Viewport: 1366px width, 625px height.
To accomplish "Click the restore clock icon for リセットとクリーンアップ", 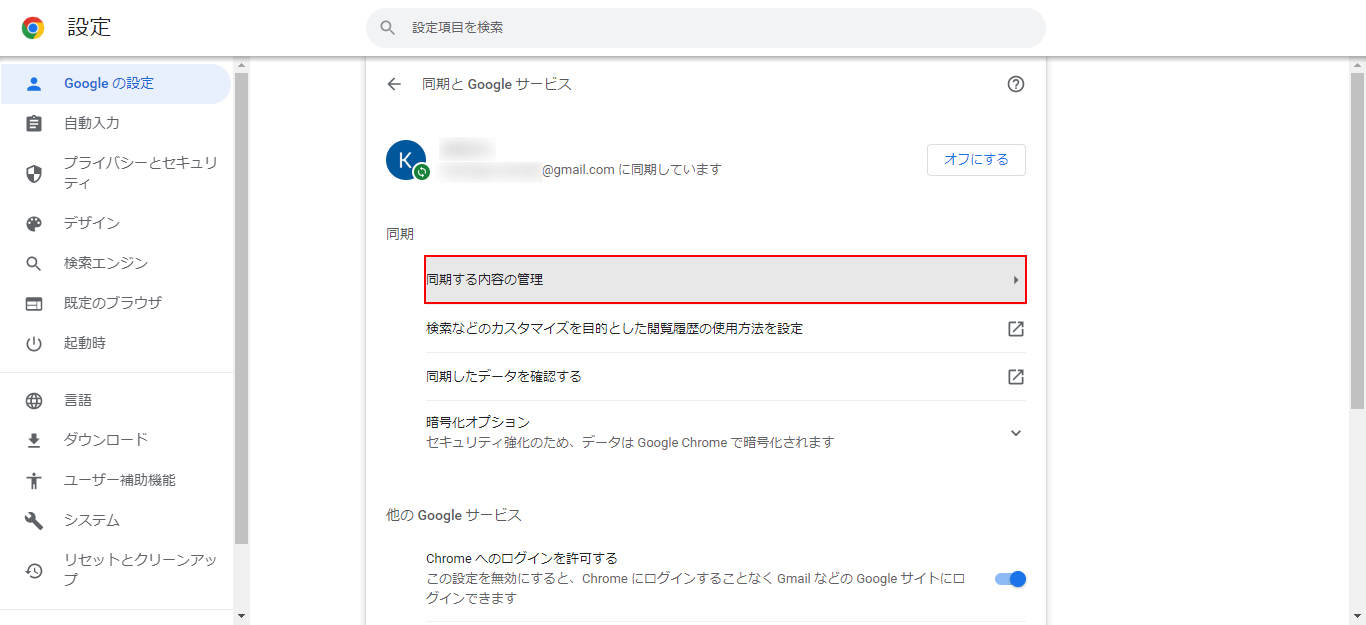I will point(34,571).
